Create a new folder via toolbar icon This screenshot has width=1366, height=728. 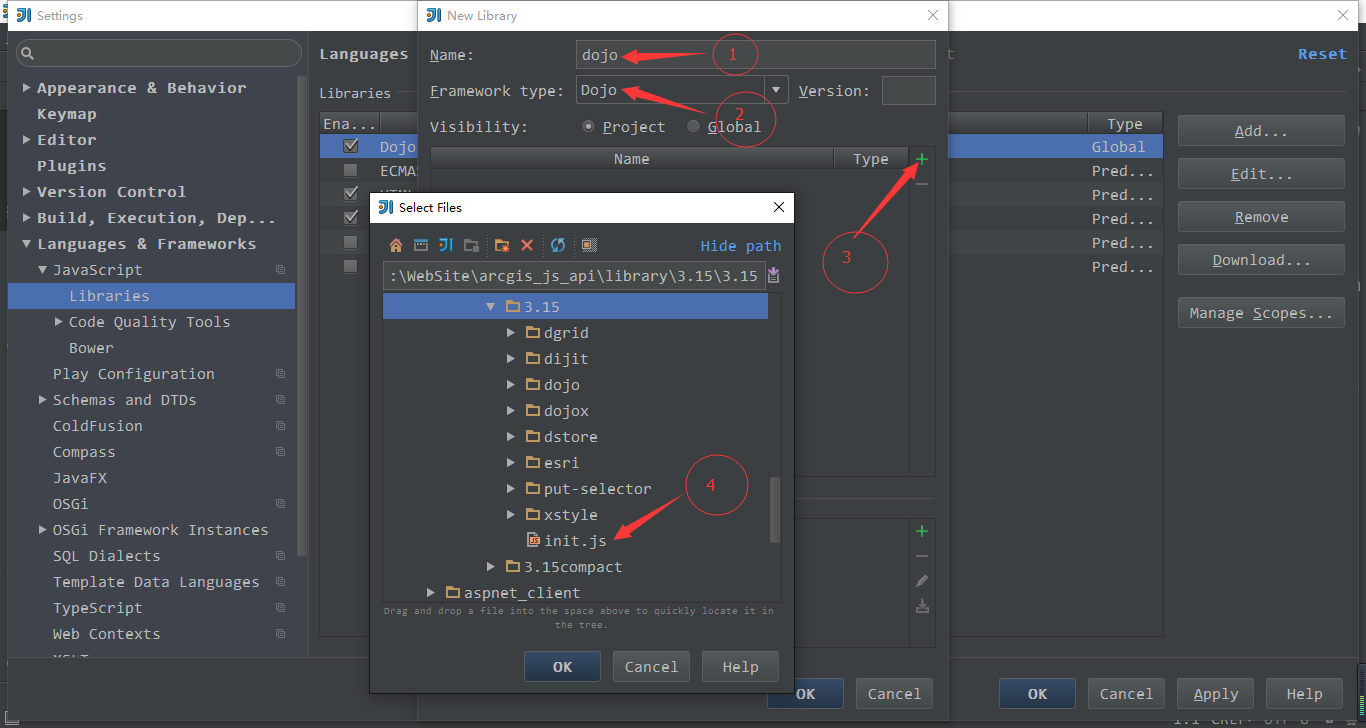(502, 245)
